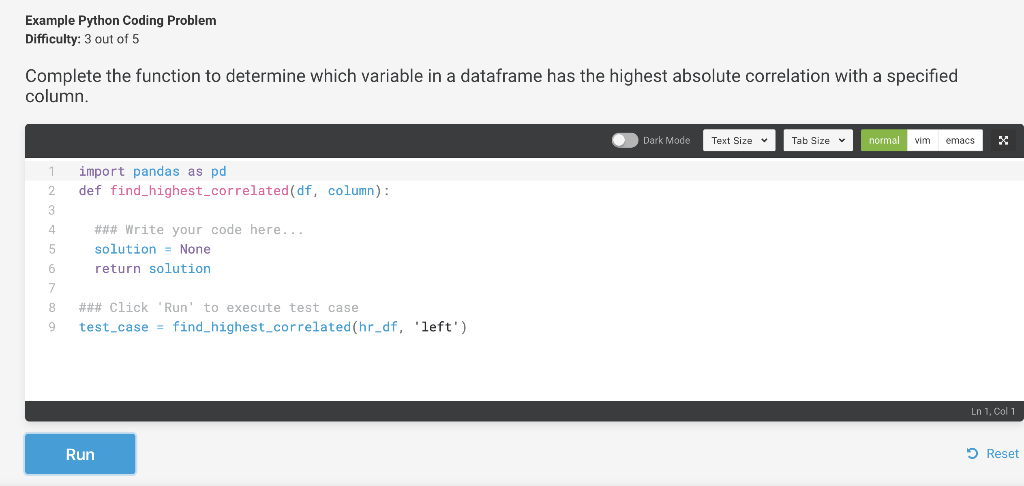The width and height of the screenshot is (1024, 486).
Task: Click empty editor area below code
Action: (522, 369)
